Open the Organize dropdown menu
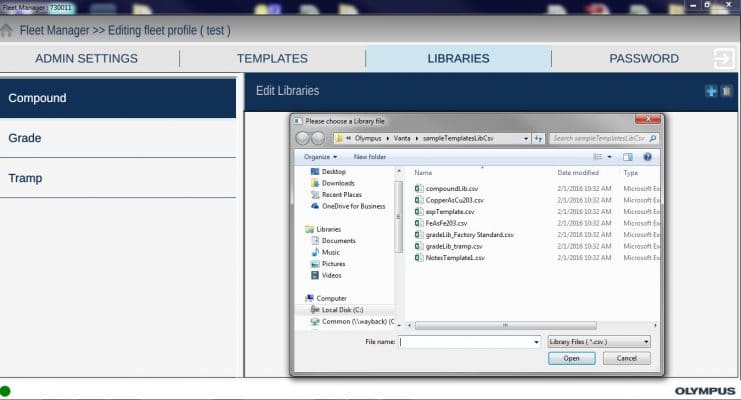This screenshot has width=741, height=400. tap(320, 157)
